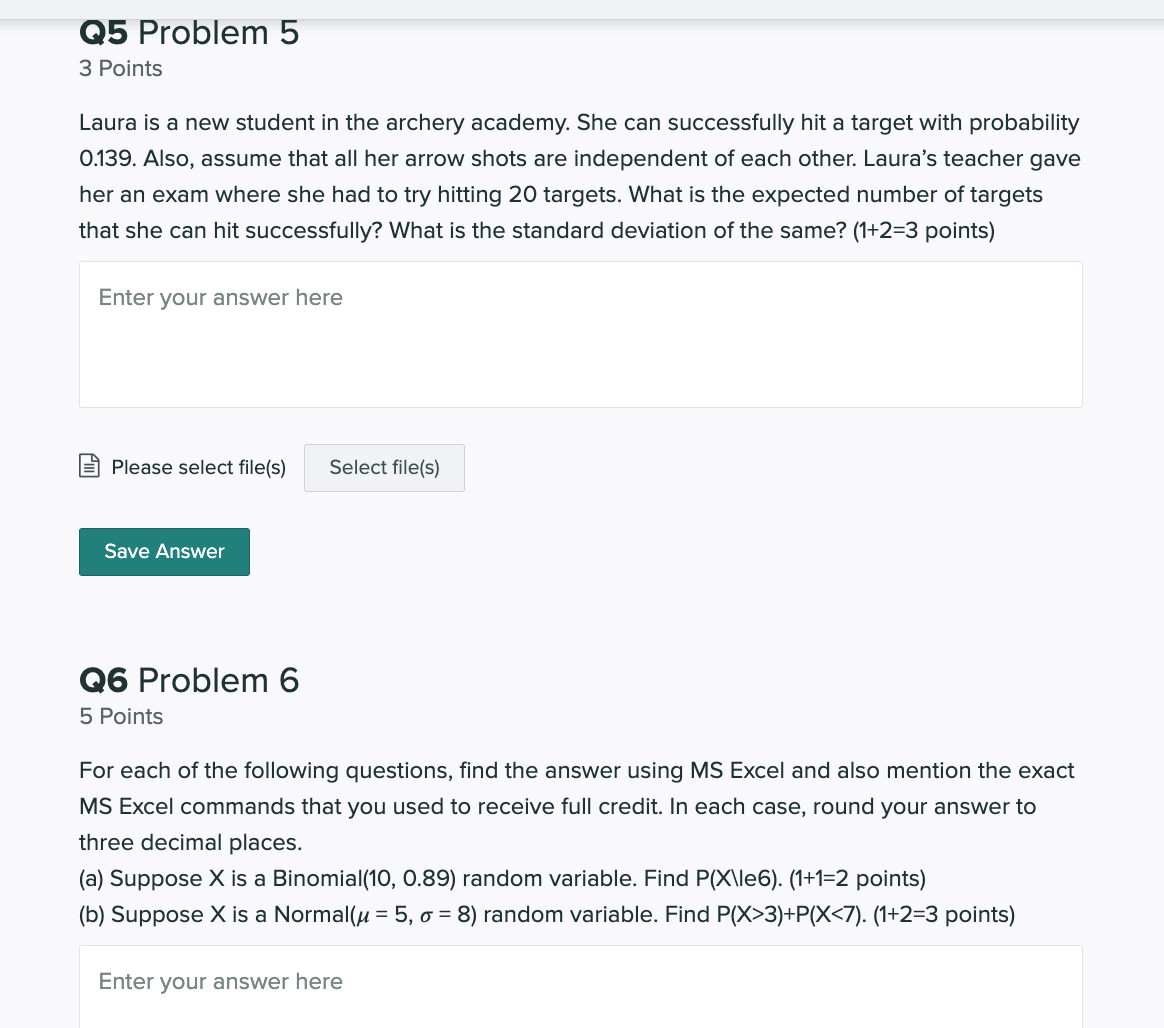Click part (b) Normal distribution question line
The height and width of the screenshot is (1028, 1164).
546,914
